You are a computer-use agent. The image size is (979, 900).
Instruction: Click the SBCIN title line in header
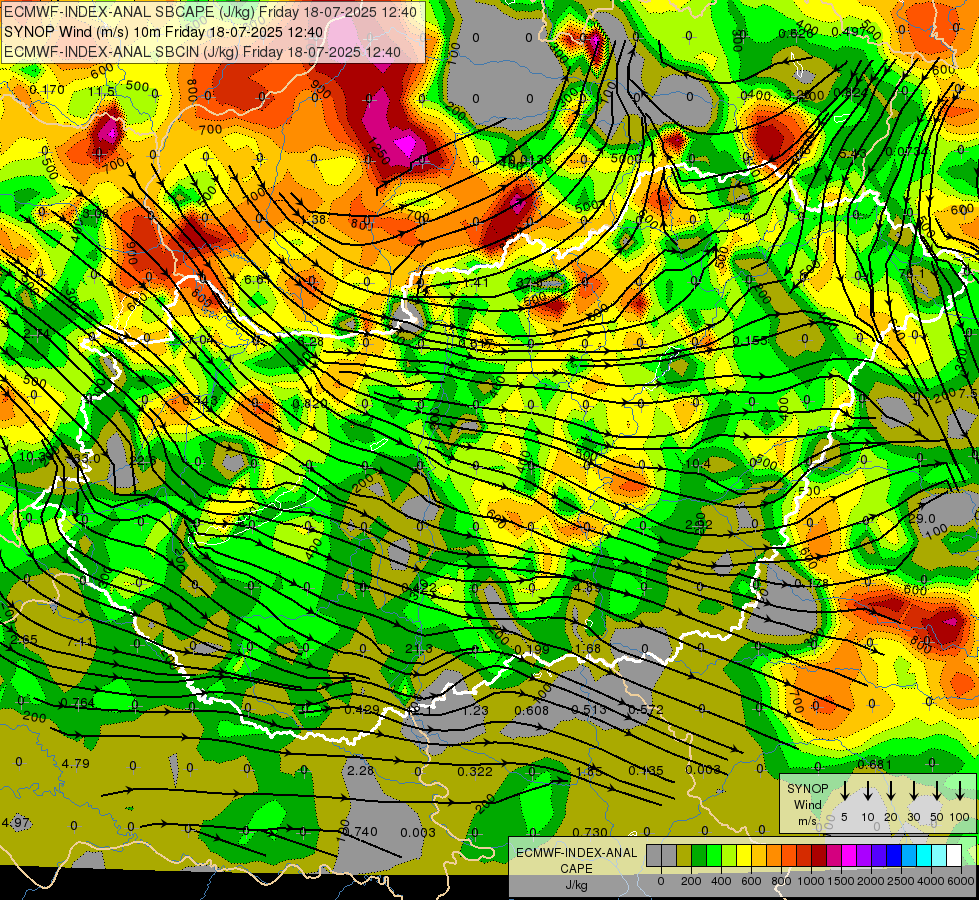coord(202,52)
